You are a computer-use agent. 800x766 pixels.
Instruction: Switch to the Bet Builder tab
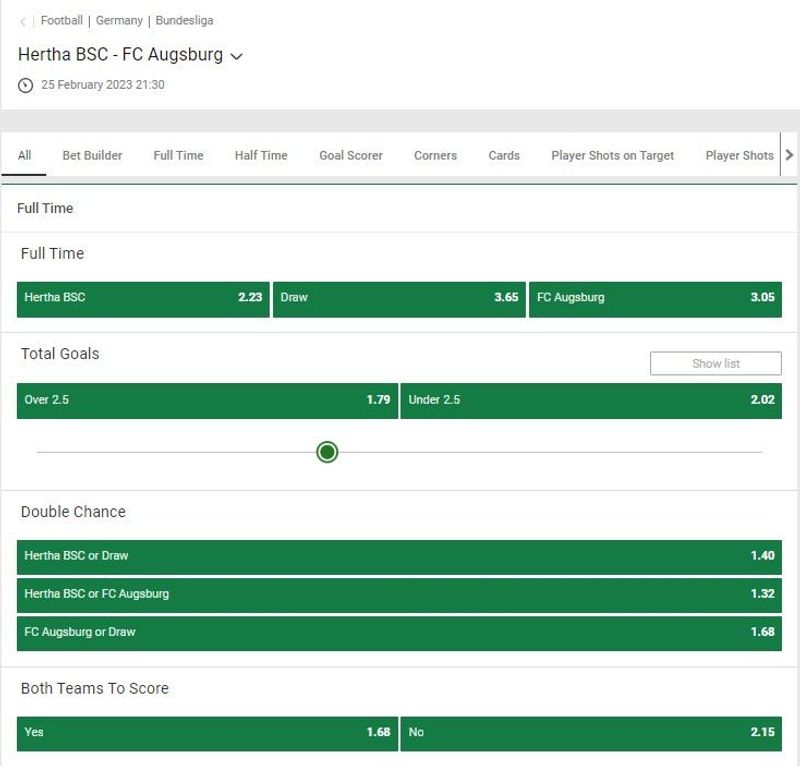point(92,155)
